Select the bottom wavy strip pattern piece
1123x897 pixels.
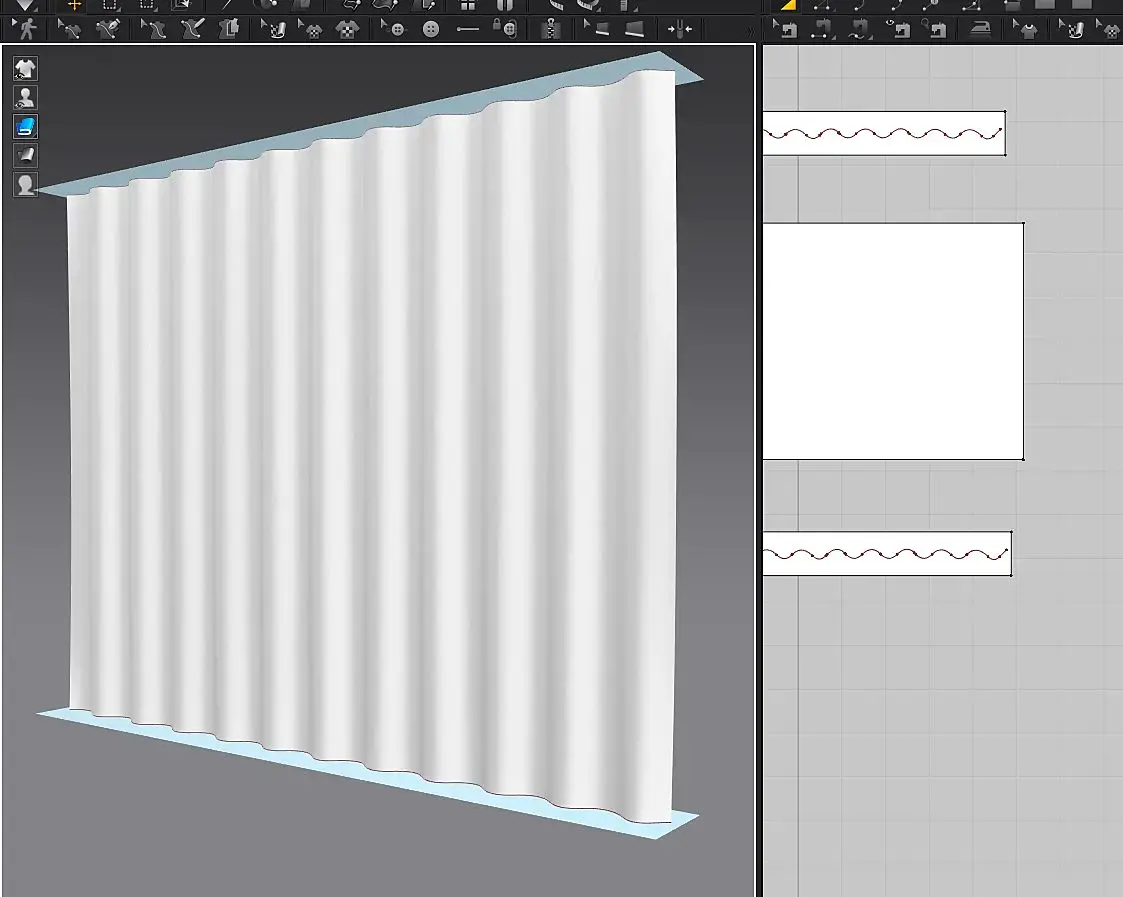887,553
